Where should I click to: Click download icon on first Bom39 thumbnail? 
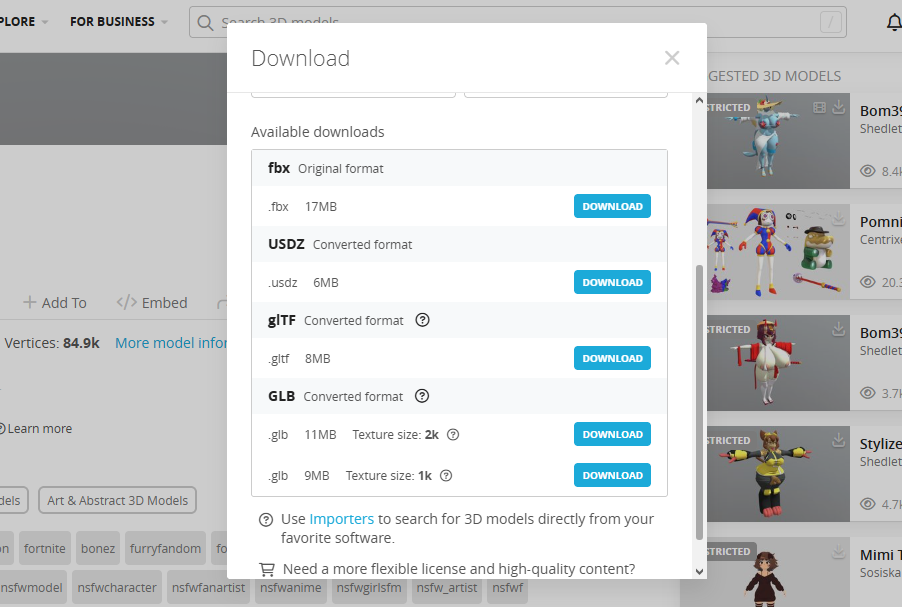(x=839, y=107)
